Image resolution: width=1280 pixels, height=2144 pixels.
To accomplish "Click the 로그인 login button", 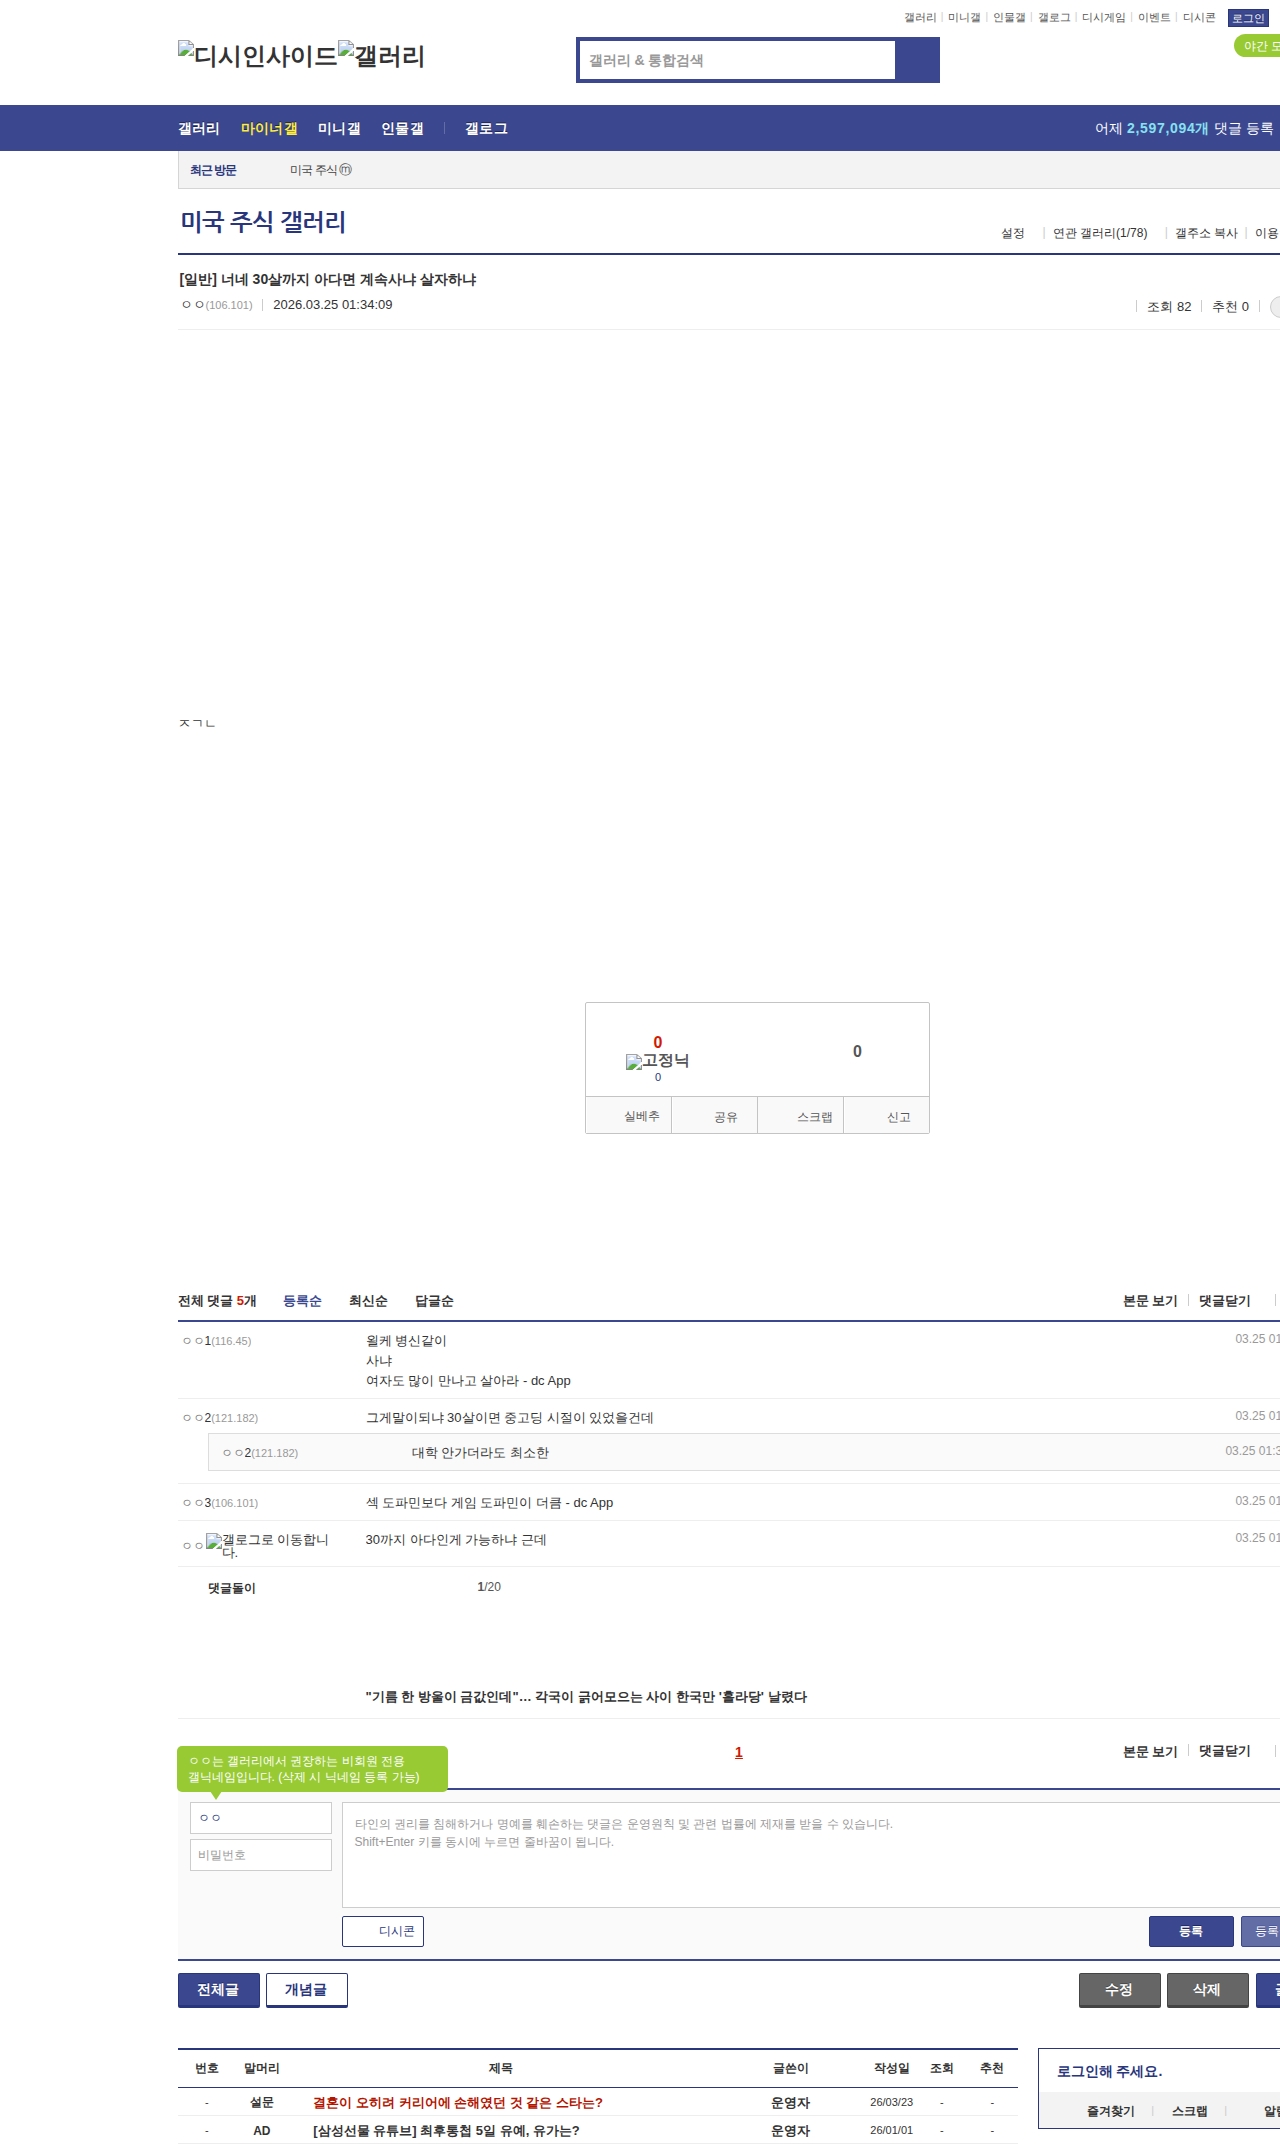I will click(x=1247, y=18).
